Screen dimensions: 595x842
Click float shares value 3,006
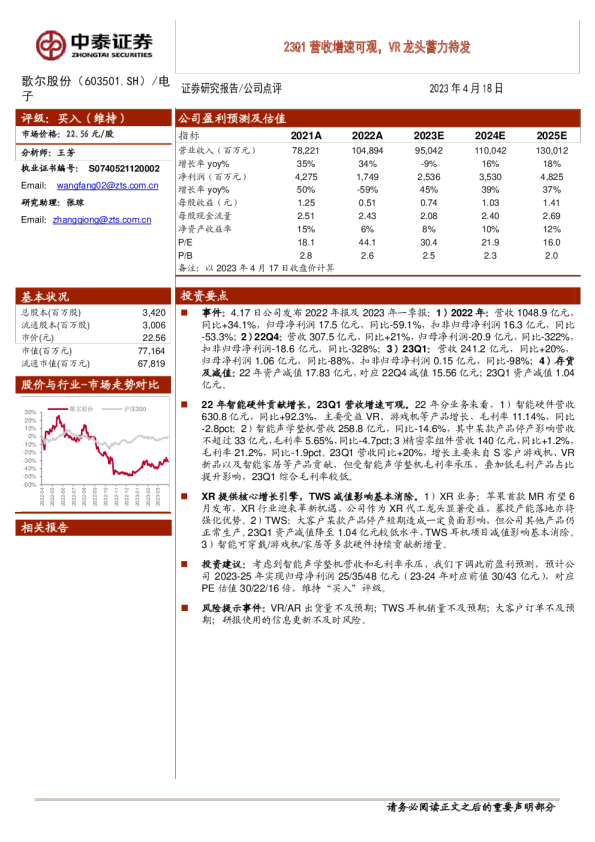tap(154, 325)
